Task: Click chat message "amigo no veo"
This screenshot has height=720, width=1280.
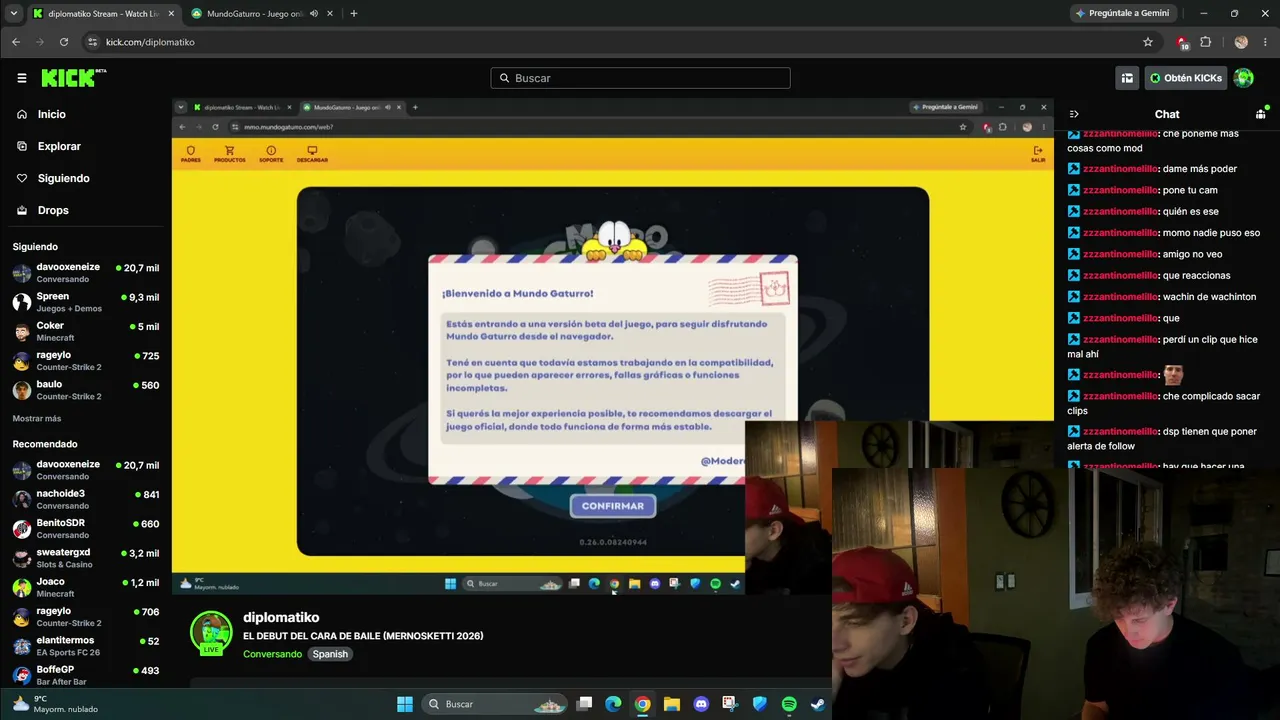Action: click(x=1192, y=254)
